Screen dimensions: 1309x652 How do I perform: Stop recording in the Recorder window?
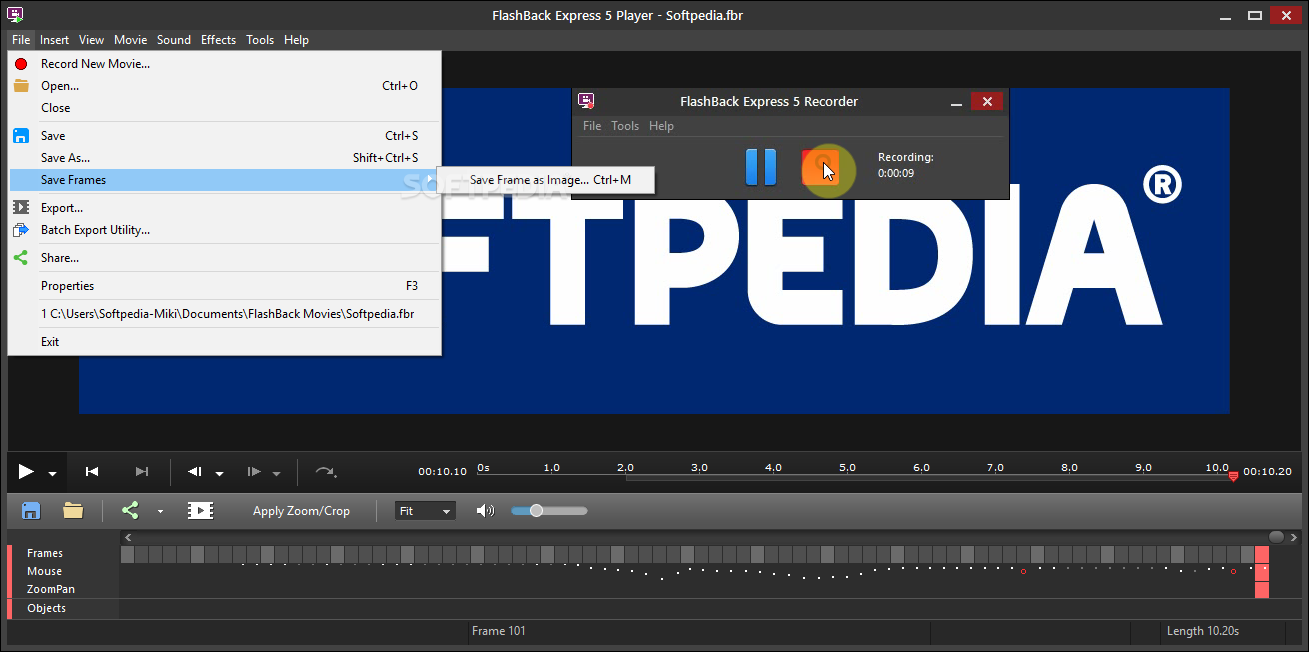point(820,167)
